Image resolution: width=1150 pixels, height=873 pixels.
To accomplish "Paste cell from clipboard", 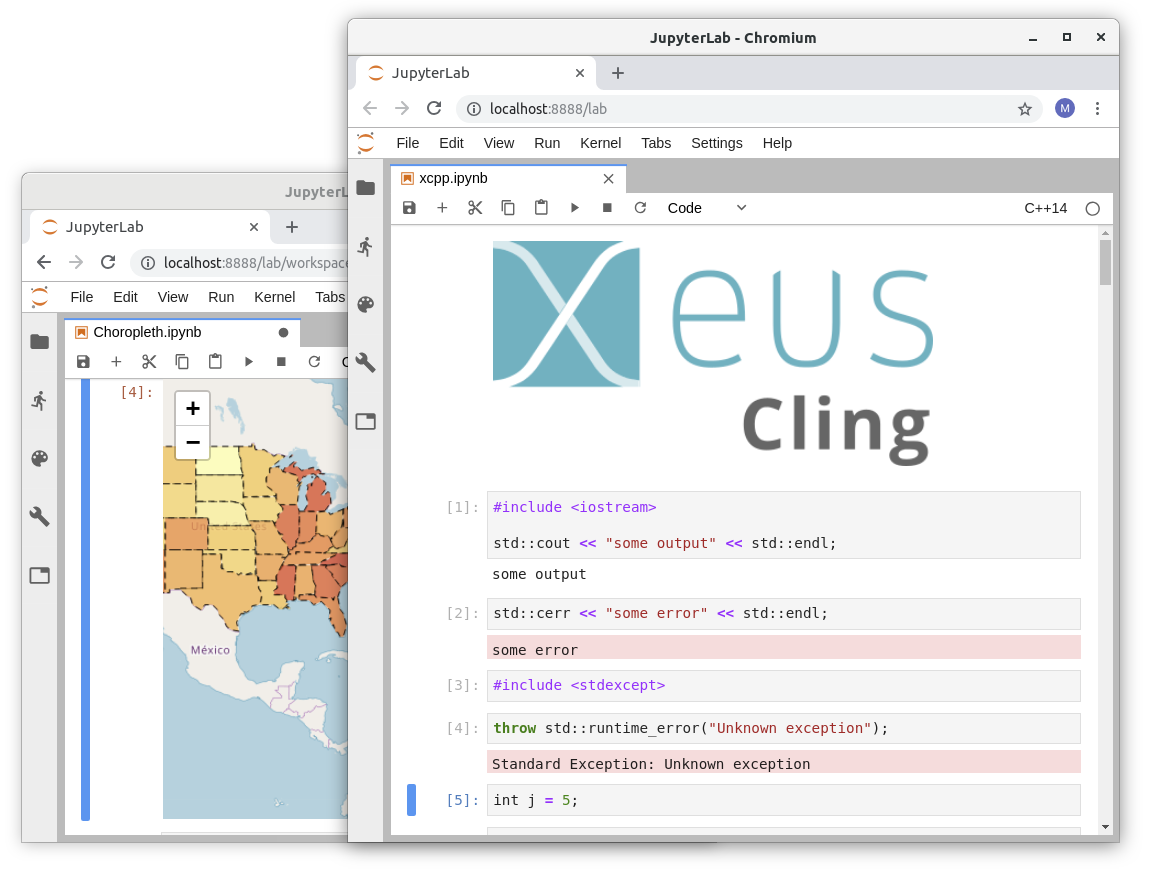I will [541, 207].
